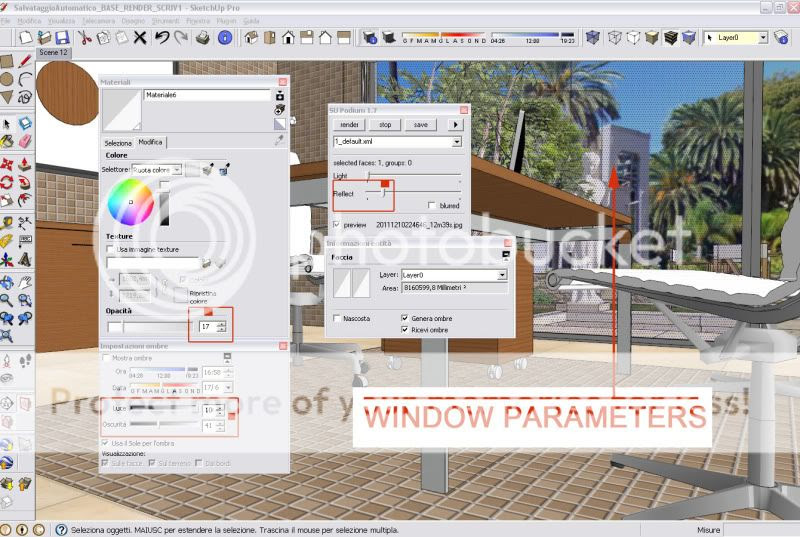Click the Oscurità value stepper
The width and height of the screenshot is (800, 537).
click(220, 425)
